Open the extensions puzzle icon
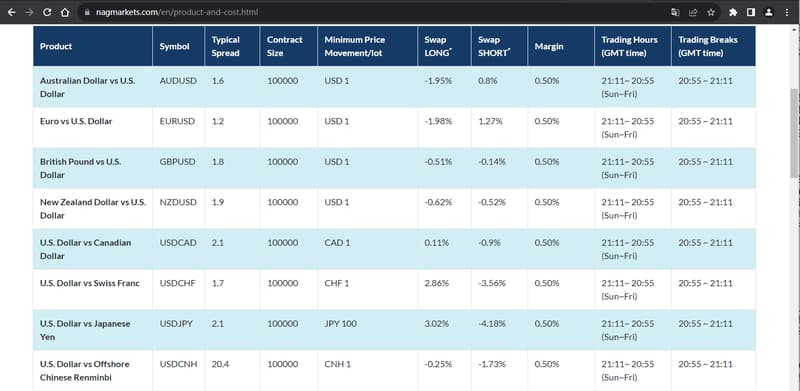This screenshot has width=800, height=391. (733, 12)
